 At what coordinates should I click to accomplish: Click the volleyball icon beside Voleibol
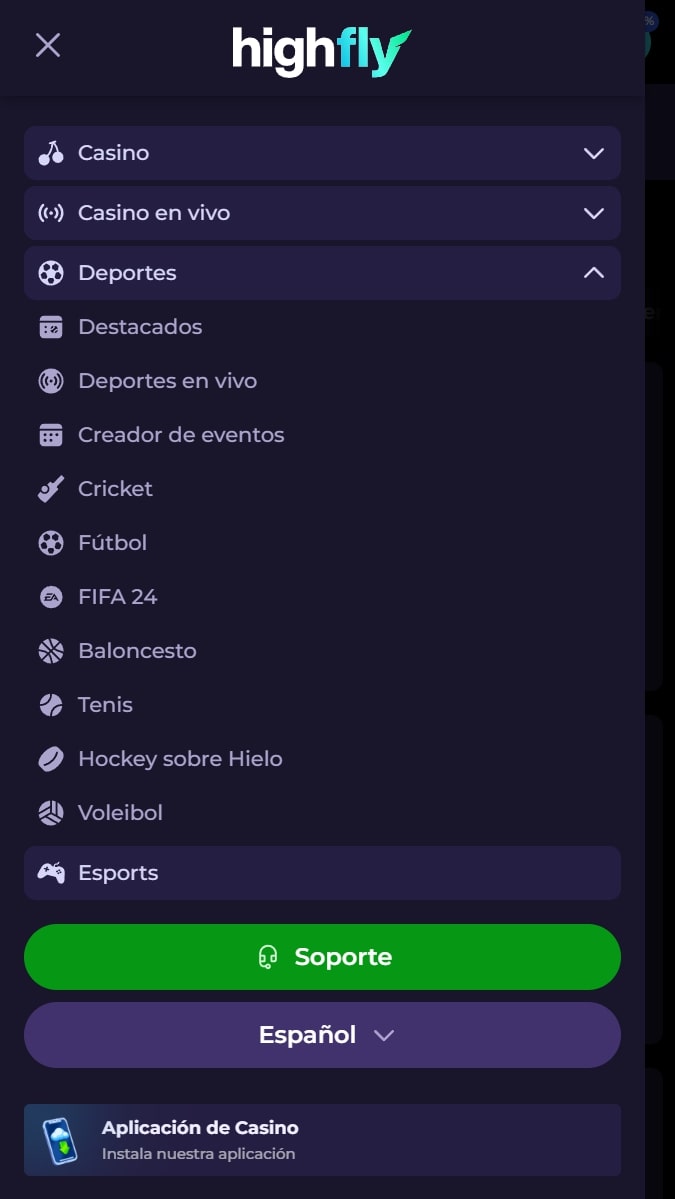pos(51,813)
